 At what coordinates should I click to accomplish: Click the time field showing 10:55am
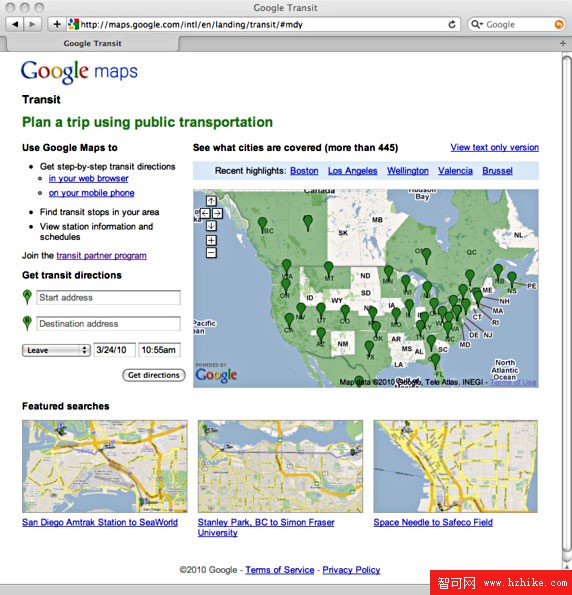(159, 350)
